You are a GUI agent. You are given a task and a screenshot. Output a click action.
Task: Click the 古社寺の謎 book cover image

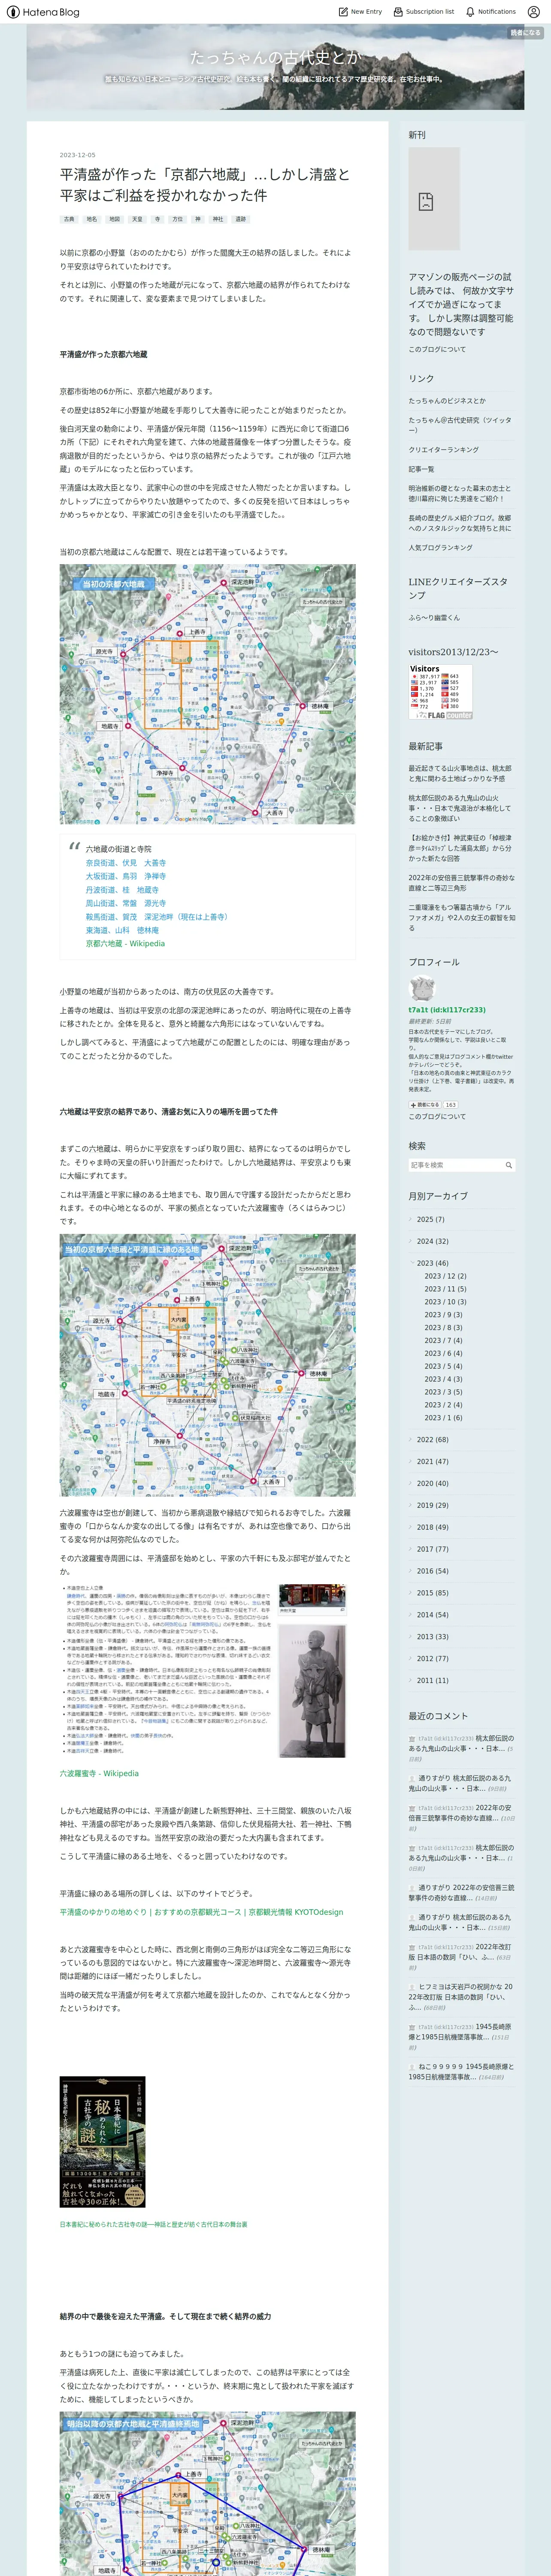102,2142
